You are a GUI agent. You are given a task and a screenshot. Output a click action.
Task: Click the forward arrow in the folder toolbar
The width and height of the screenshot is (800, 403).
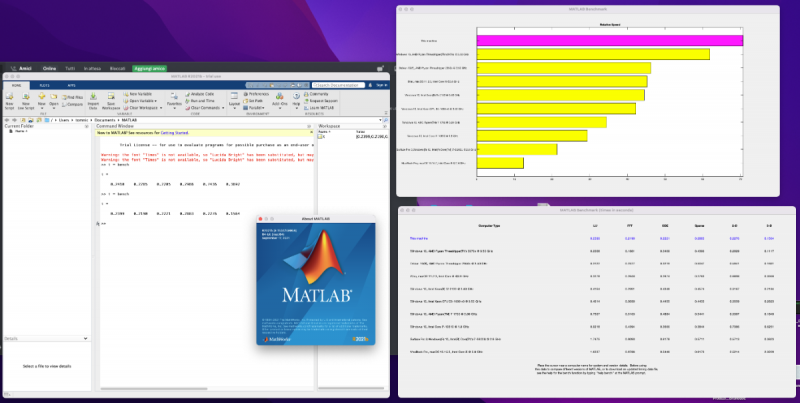click(14, 120)
